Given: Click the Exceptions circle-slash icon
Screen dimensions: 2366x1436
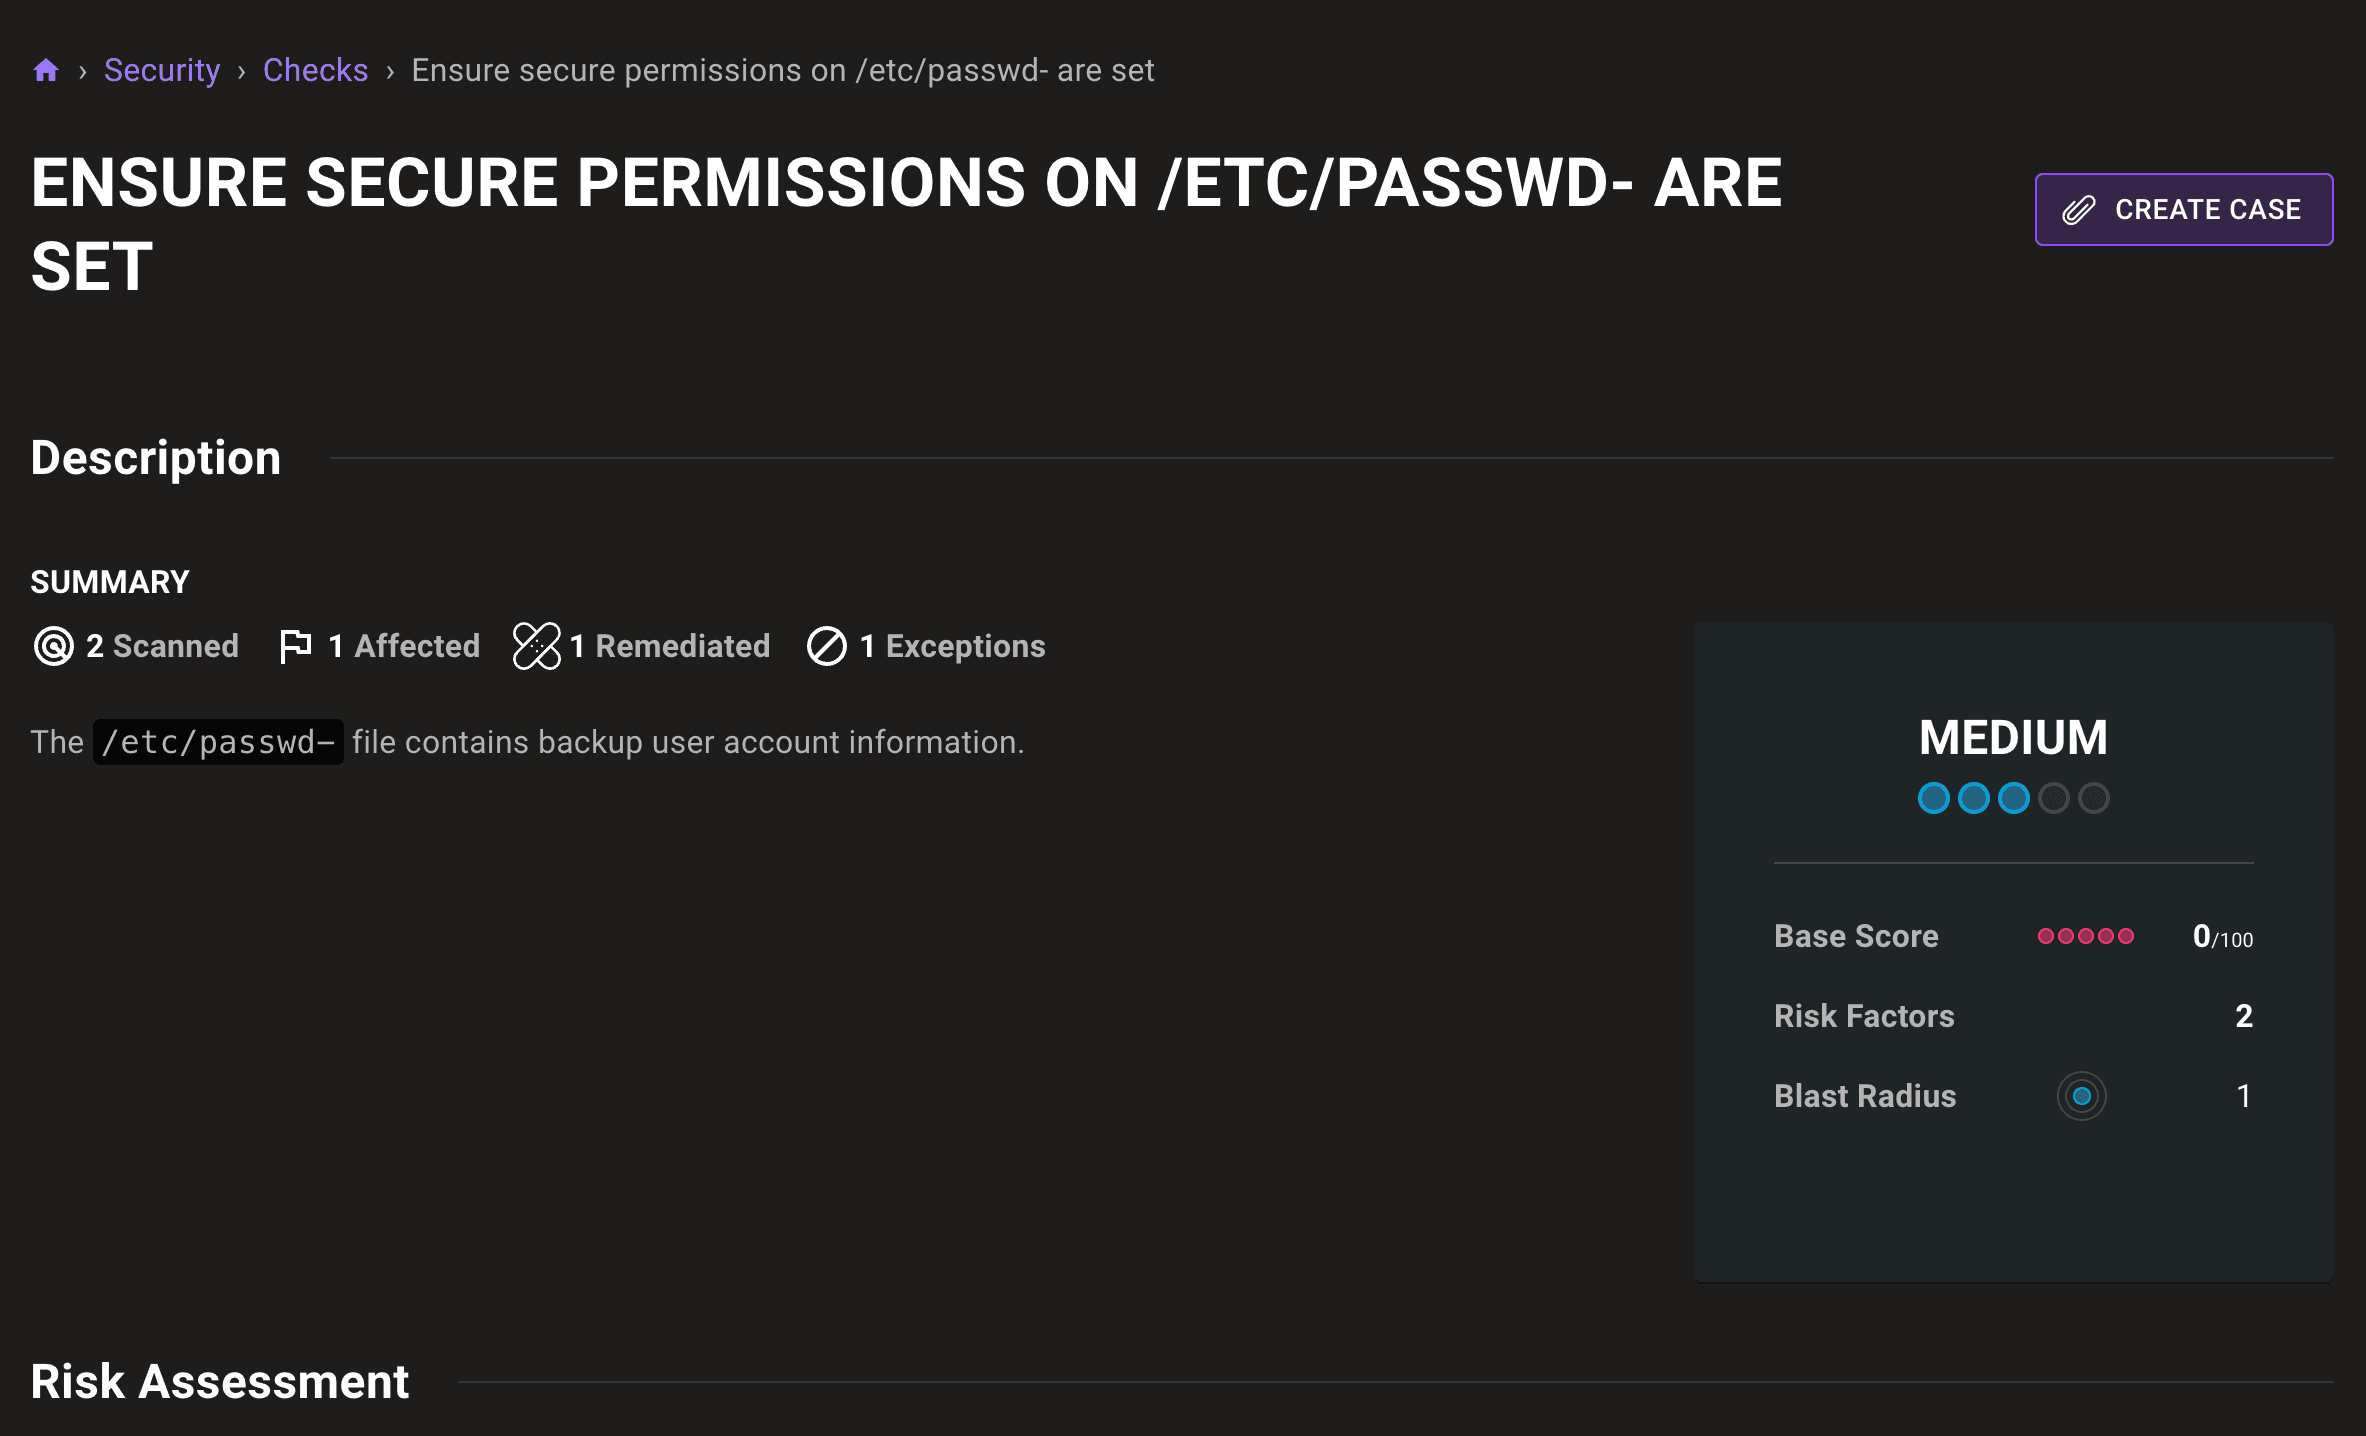Looking at the screenshot, I should click(826, 646).
